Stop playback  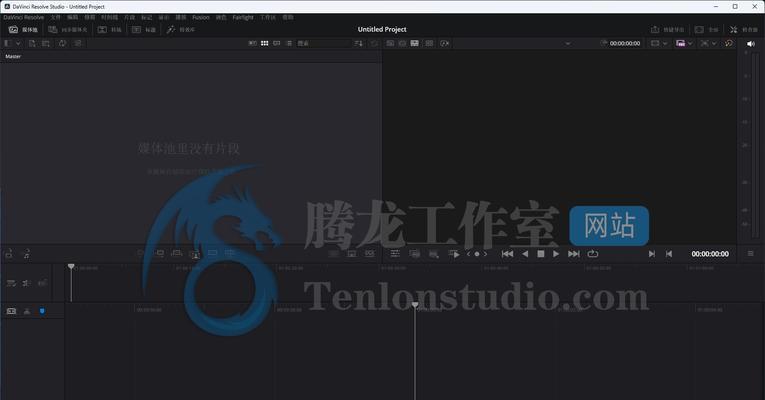coord(541,254)
